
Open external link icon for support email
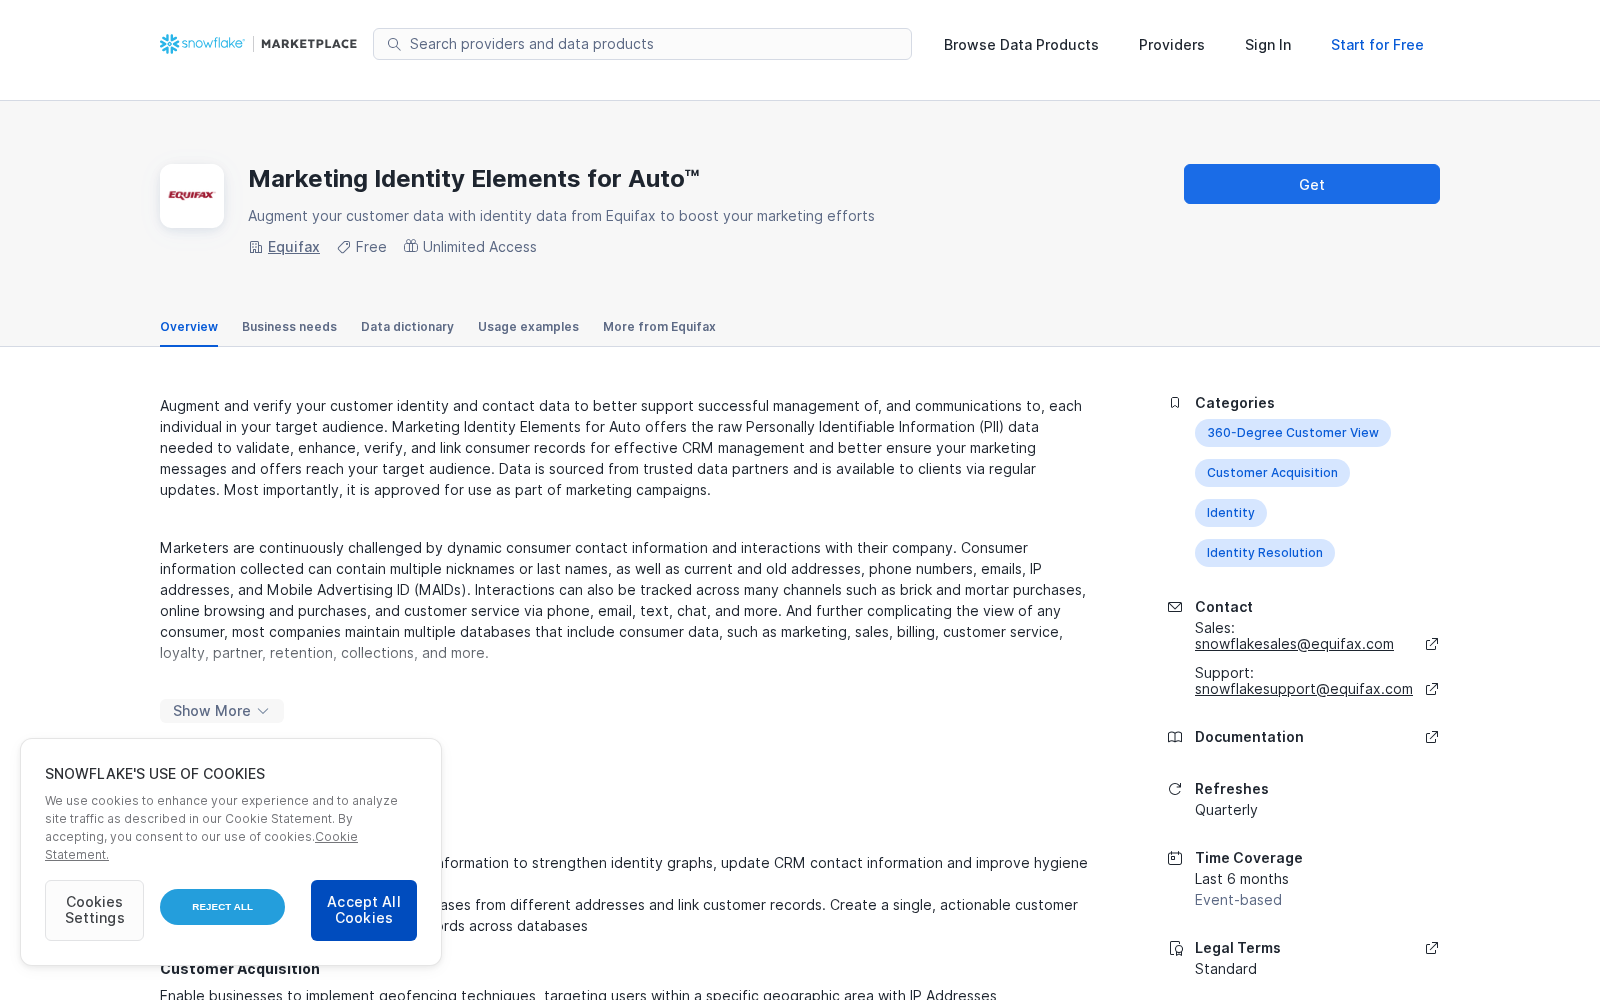[x=1432, y=689]
